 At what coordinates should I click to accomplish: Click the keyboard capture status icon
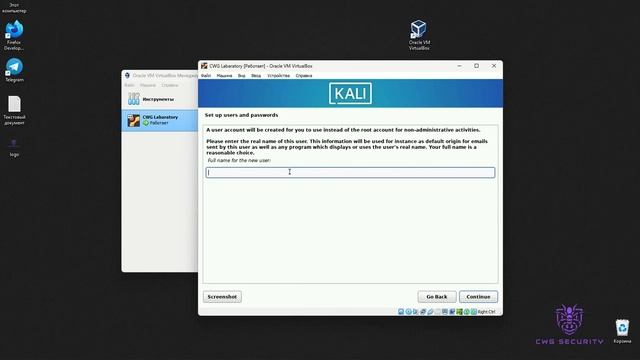[473, 311]
